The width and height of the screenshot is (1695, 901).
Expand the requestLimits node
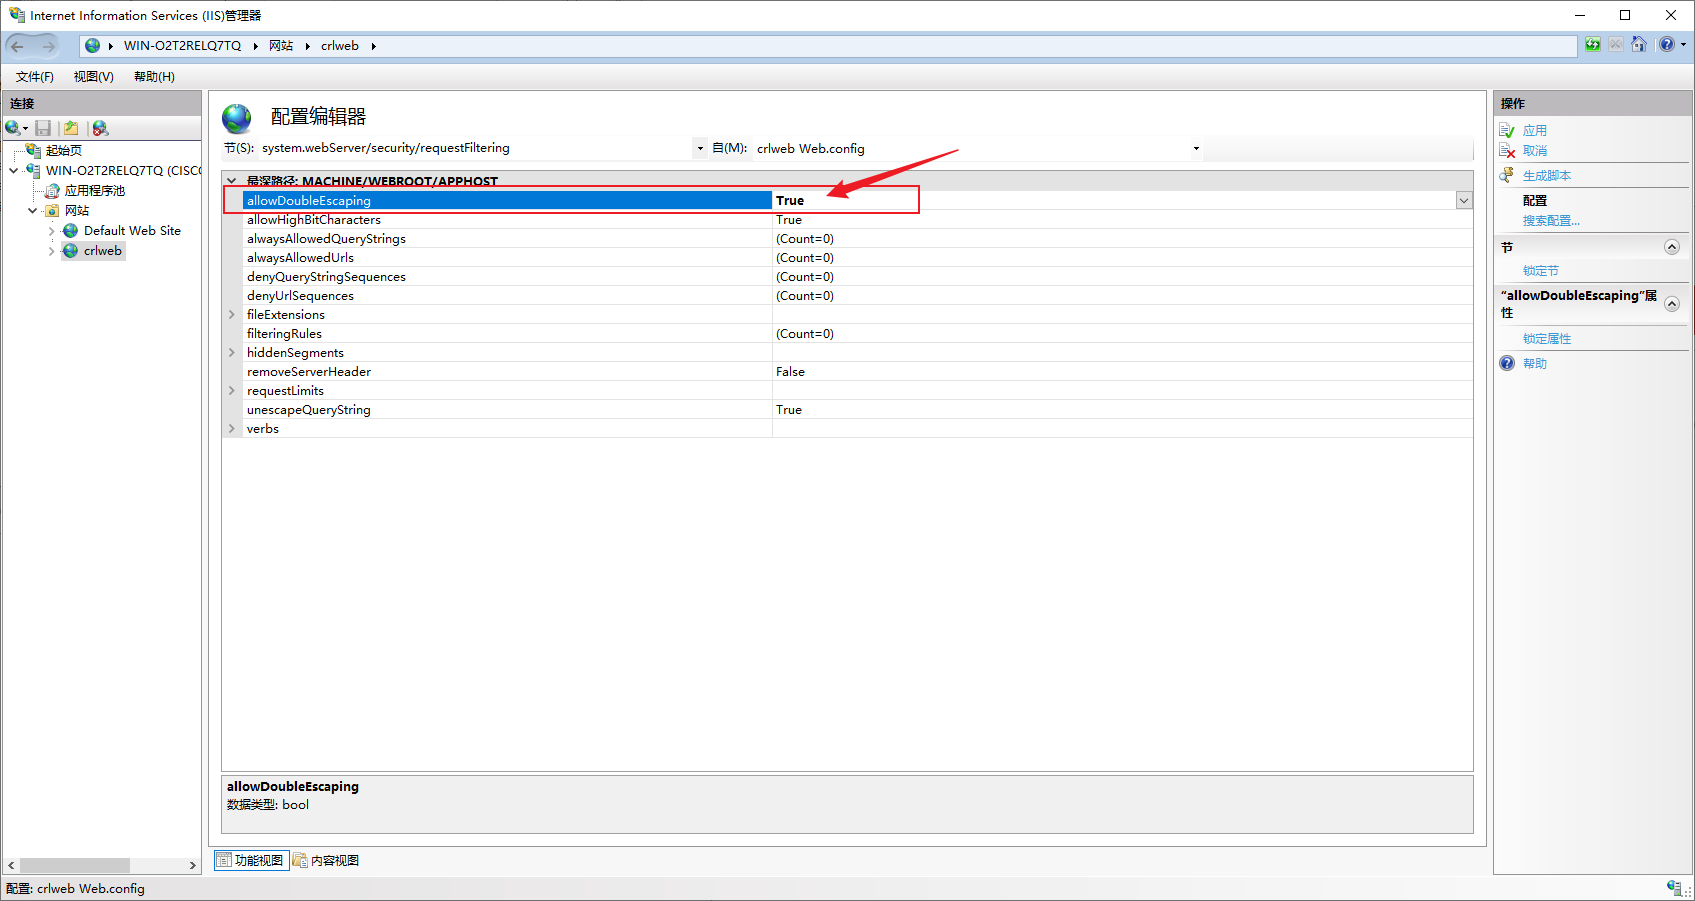pyautogui.click(x=232, y=390)
